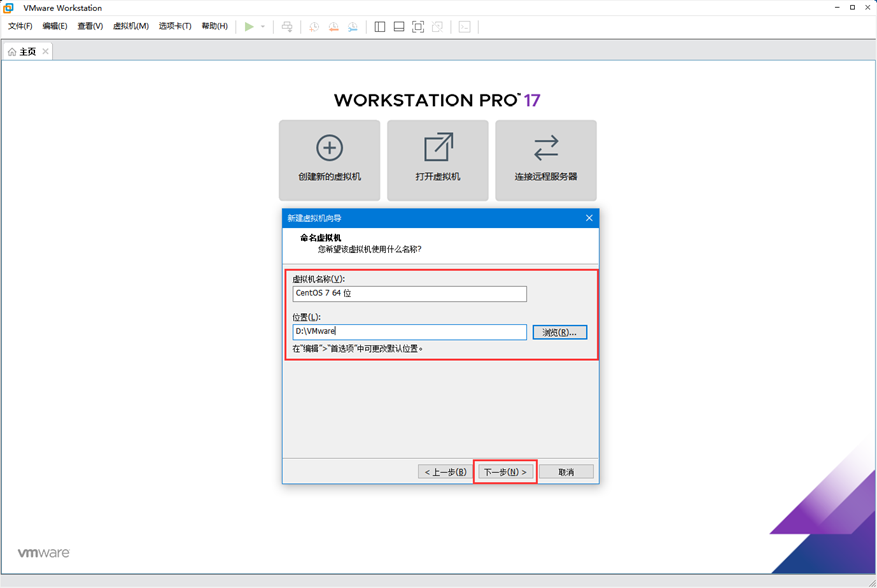Open the 虚拟机(M) menu
877x588 pixels.
[x=131, y=26]
